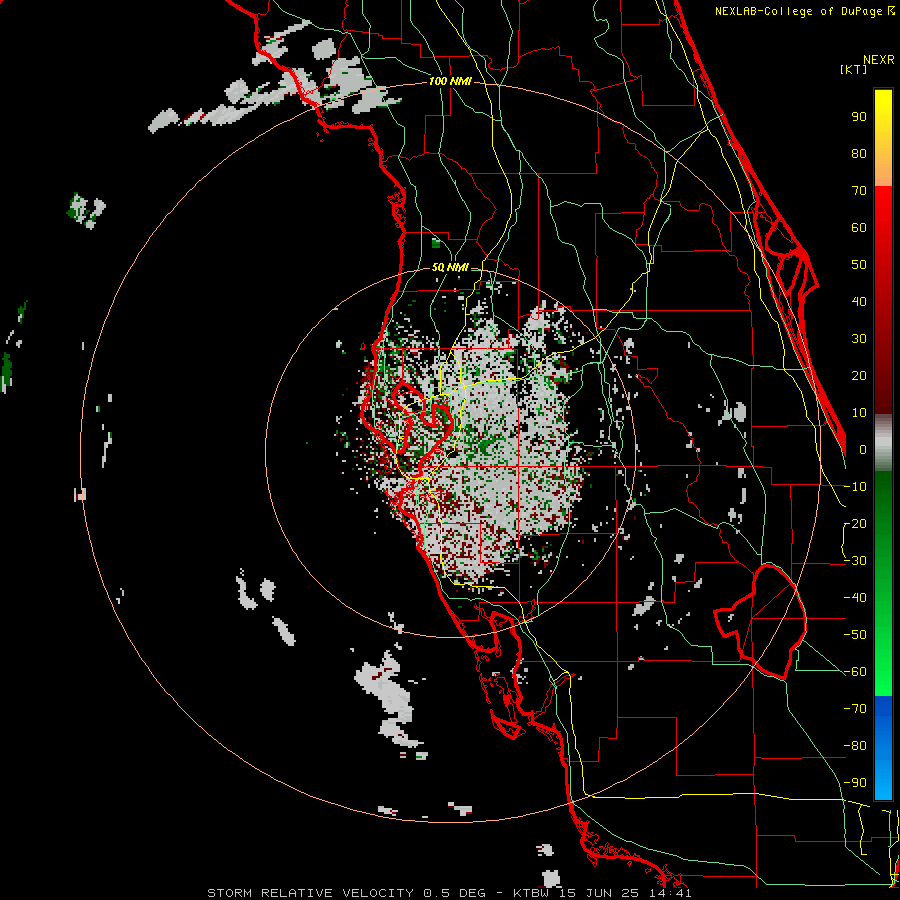
Task: Select the -80 knot scale value
Action: (x=855, y=746)
